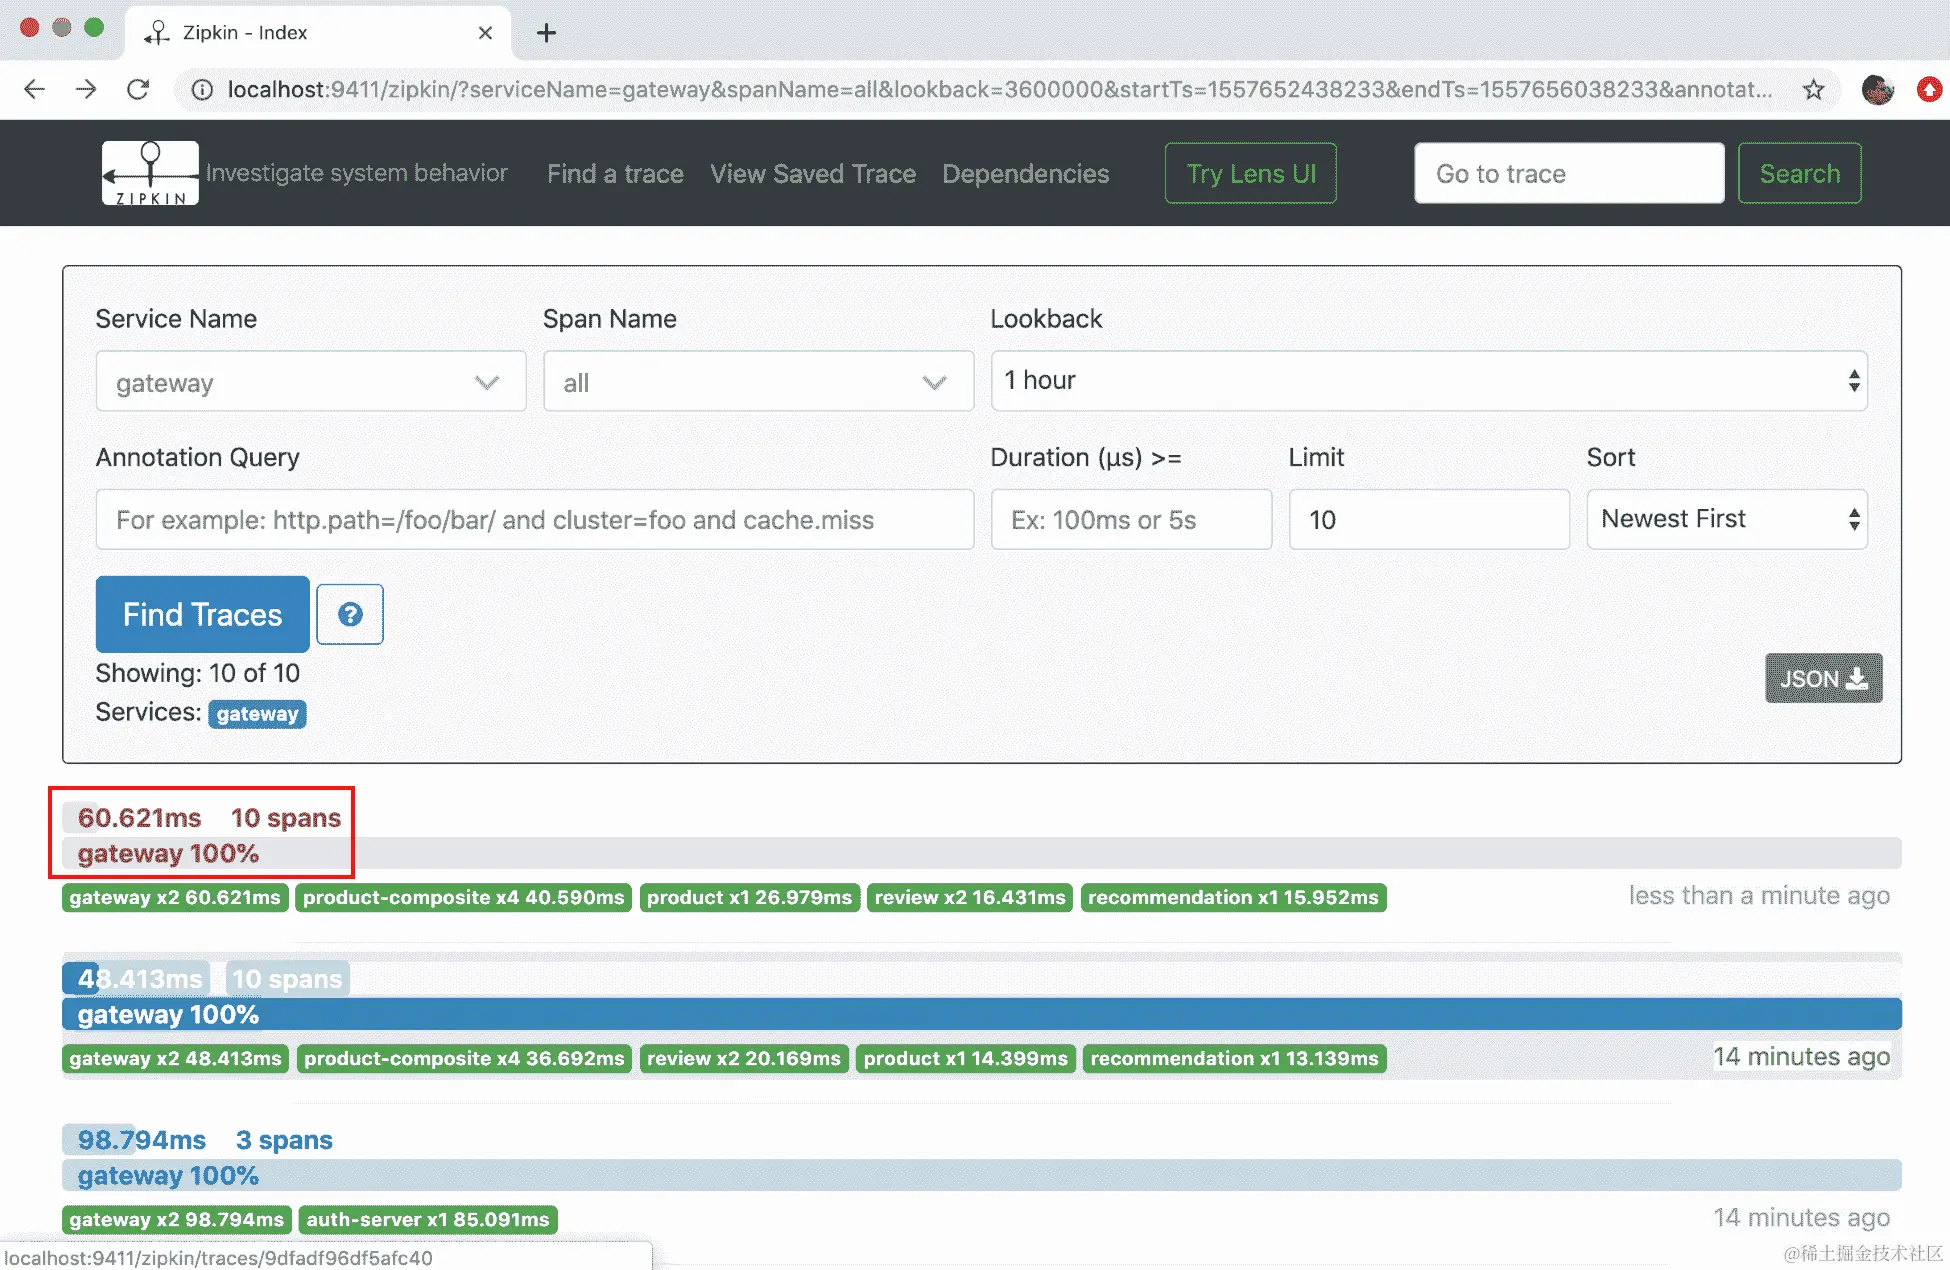Screen dimensions: 1950x1270
Task: Open the blue 48.413ms trace bar
Action: [980, 1014]
